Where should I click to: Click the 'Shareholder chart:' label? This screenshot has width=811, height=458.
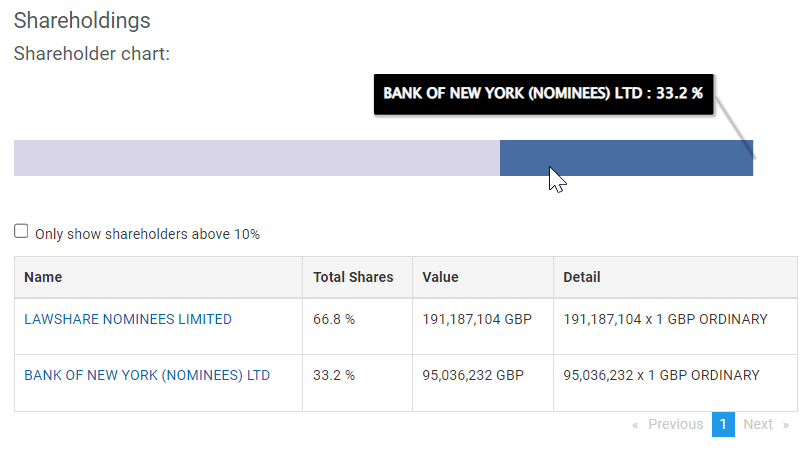point(92,54)
